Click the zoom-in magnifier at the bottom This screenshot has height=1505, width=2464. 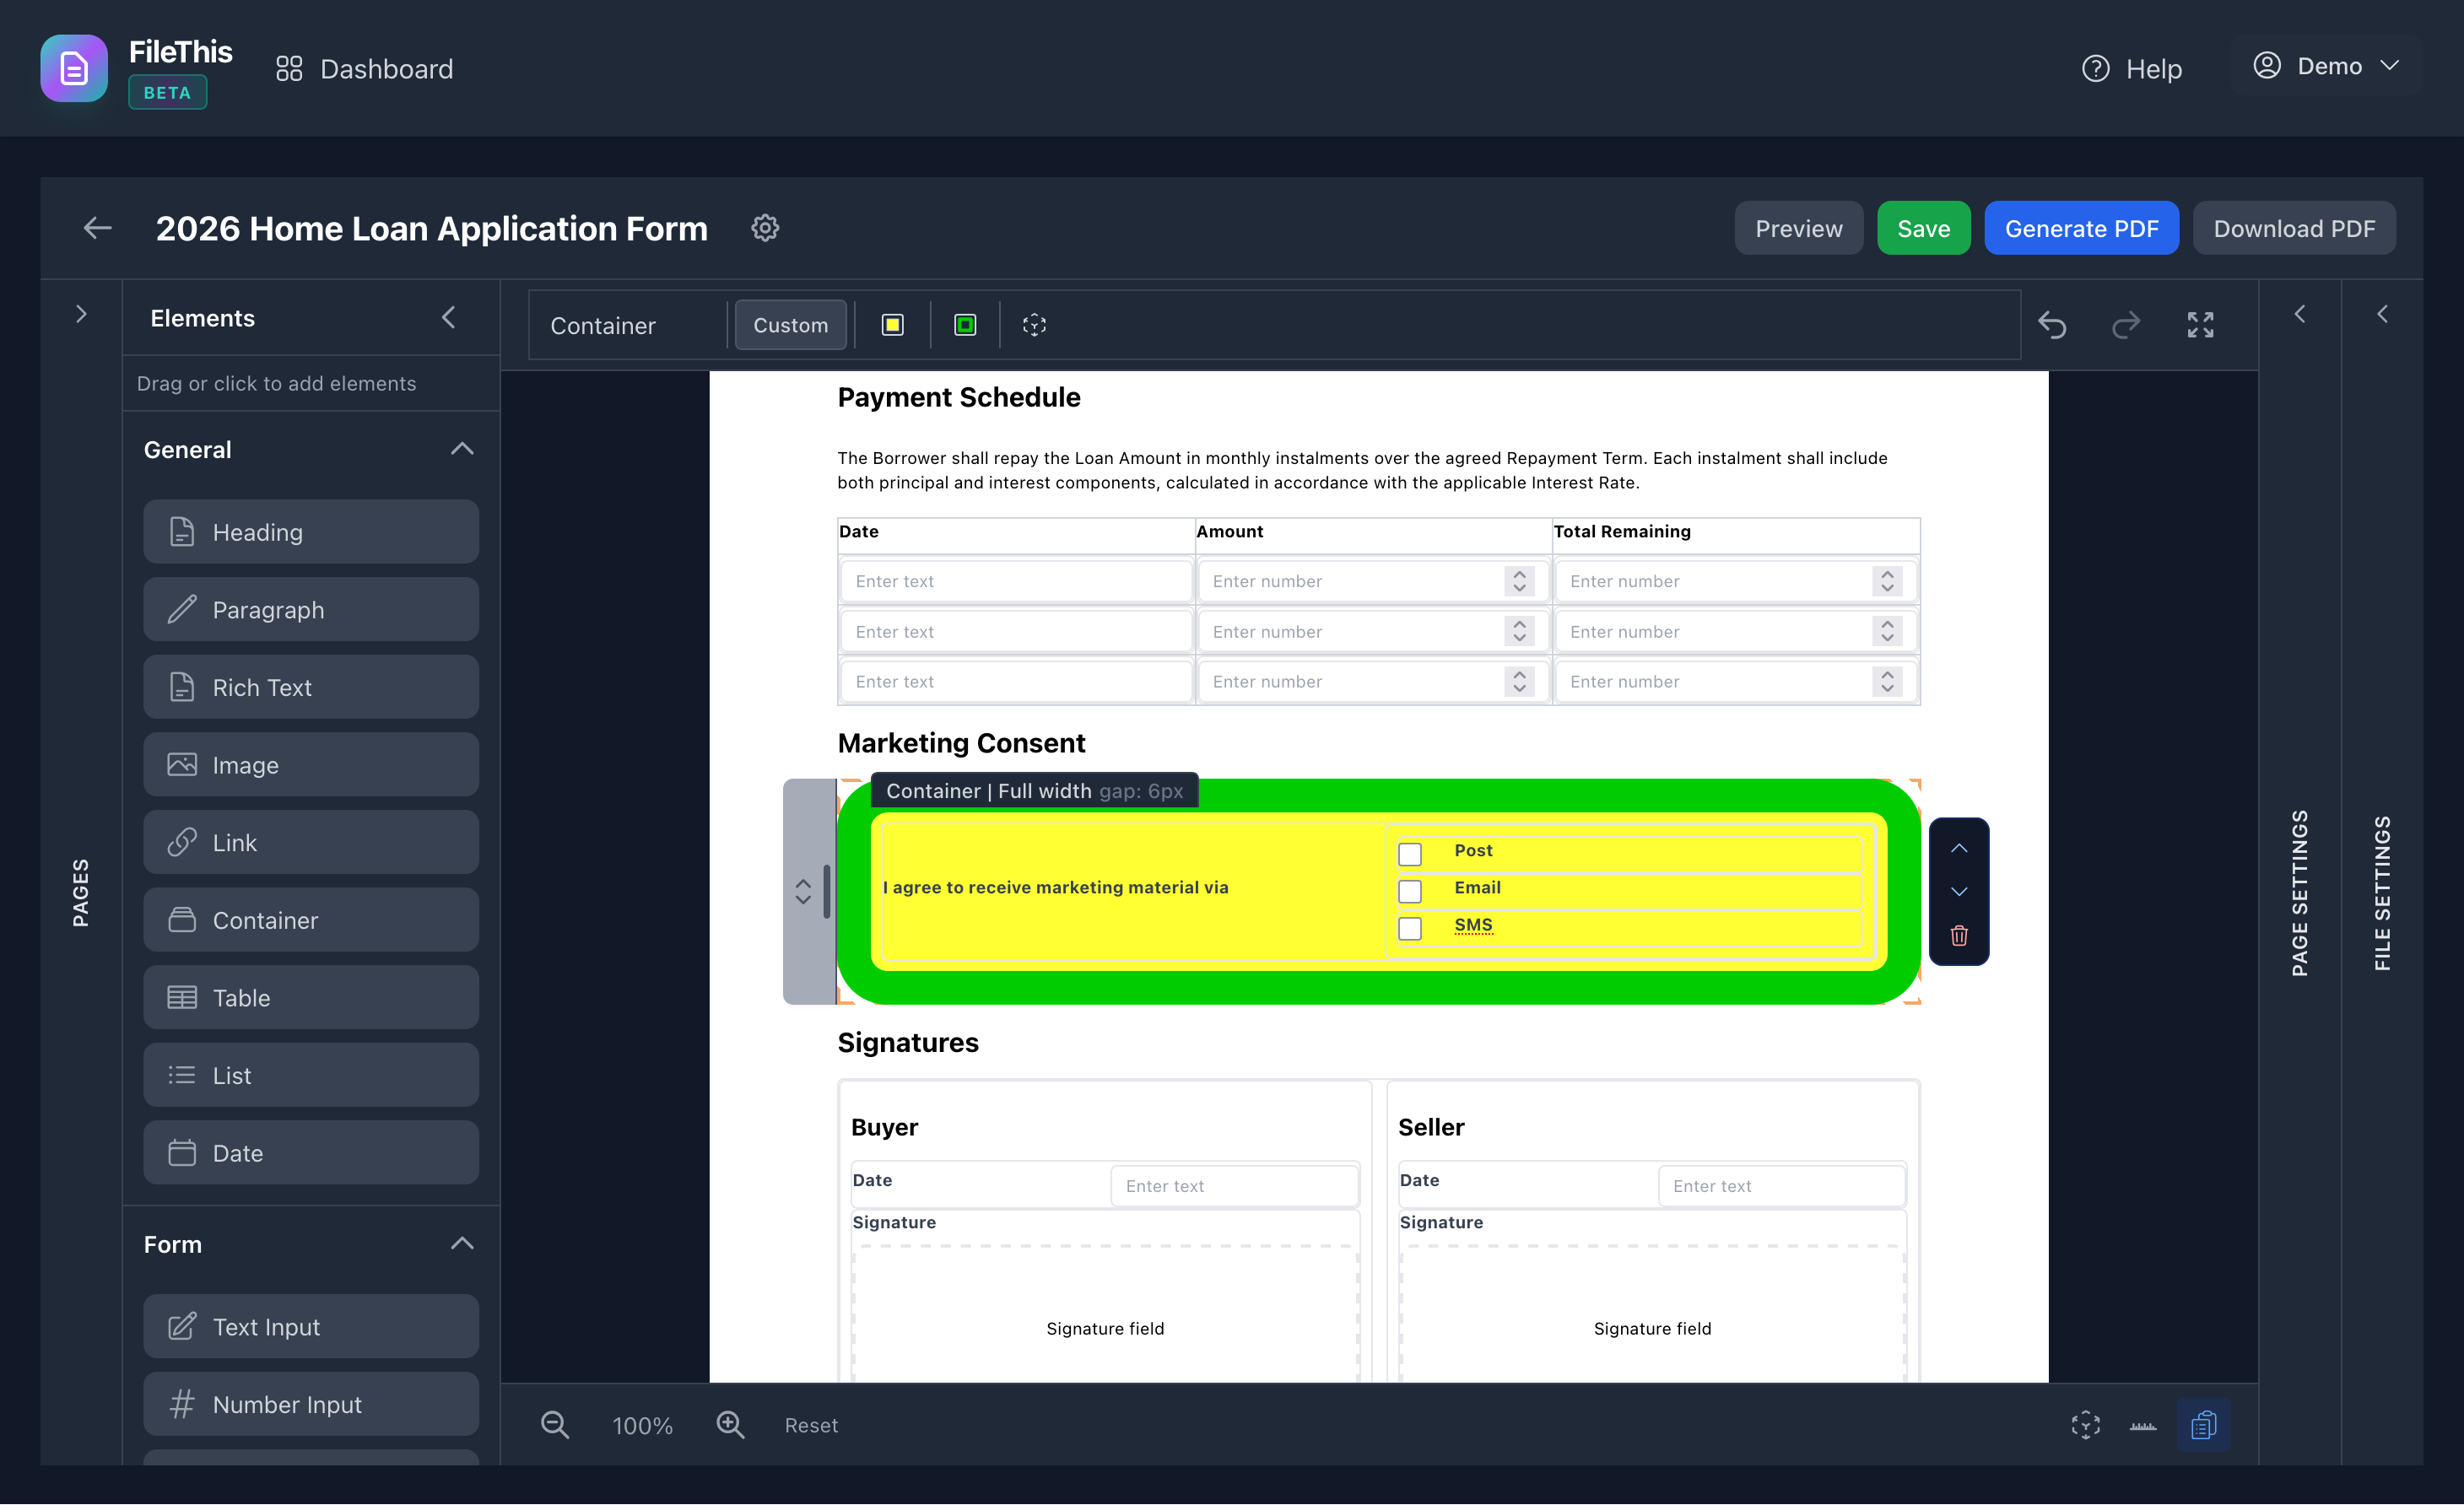(731, 1425)
